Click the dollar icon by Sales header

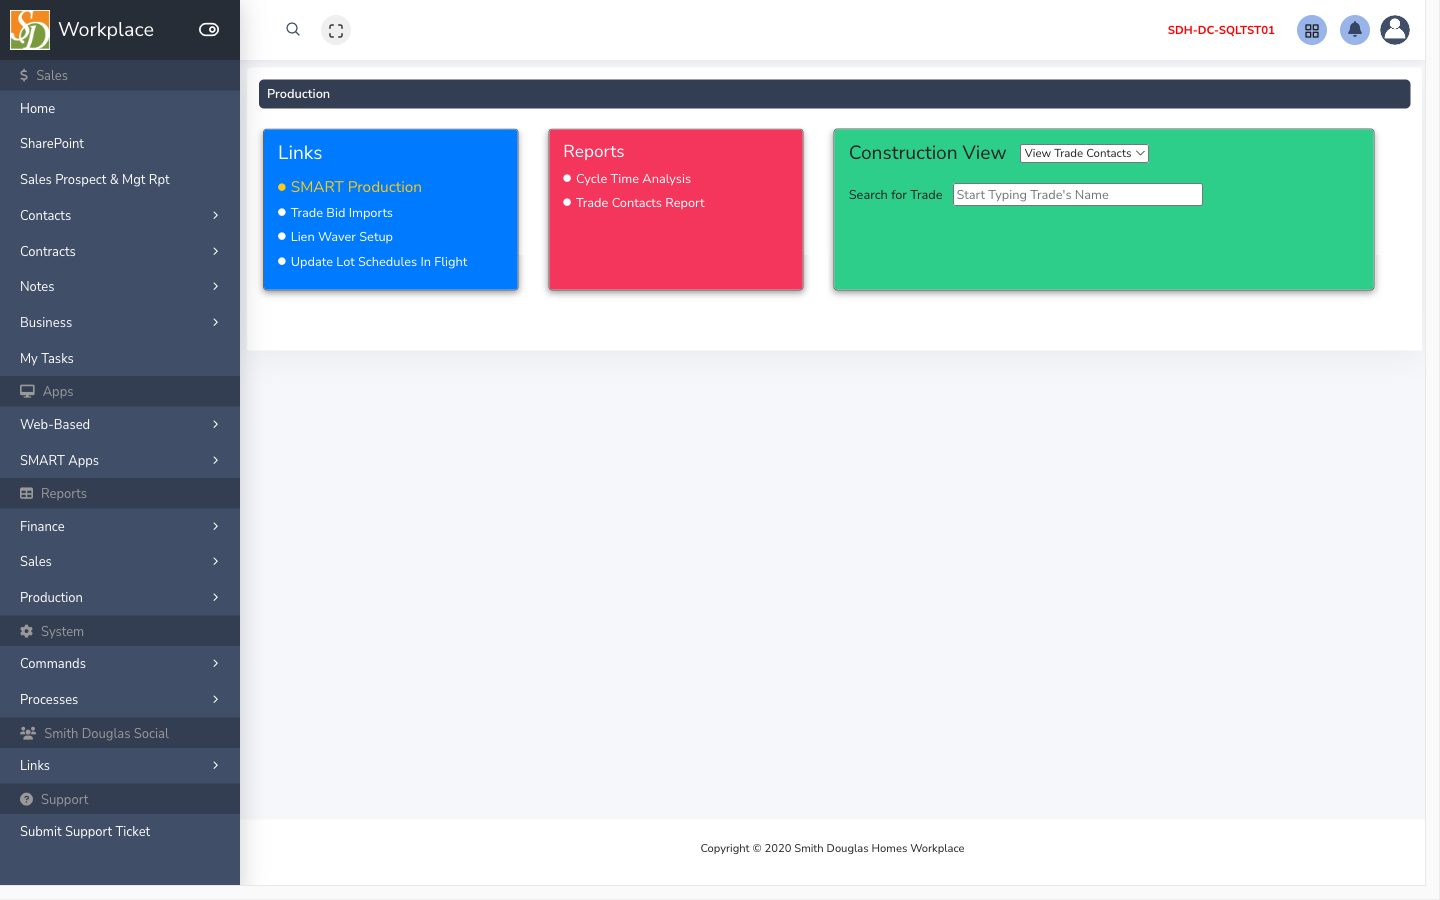(24, 76)
